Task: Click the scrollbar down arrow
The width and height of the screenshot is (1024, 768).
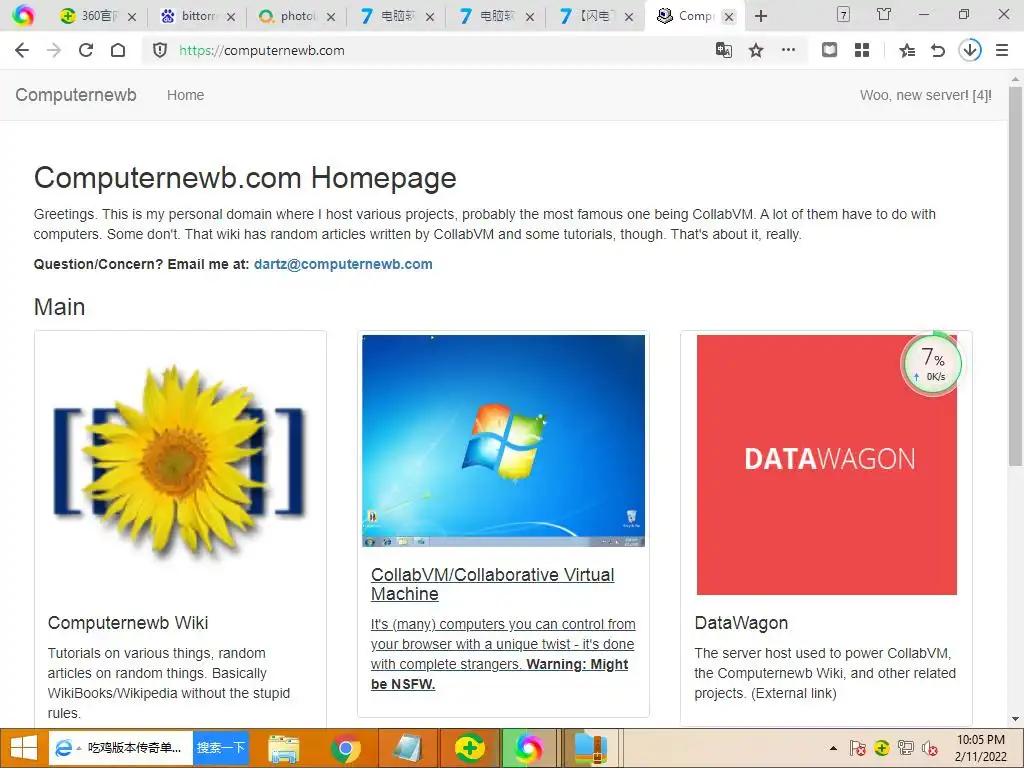Action: [x=1015, y=719]
